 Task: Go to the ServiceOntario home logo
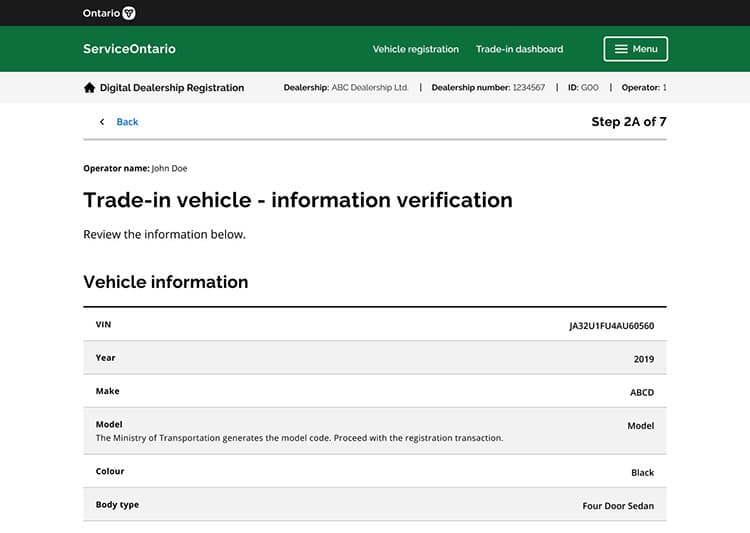(129, 49)
